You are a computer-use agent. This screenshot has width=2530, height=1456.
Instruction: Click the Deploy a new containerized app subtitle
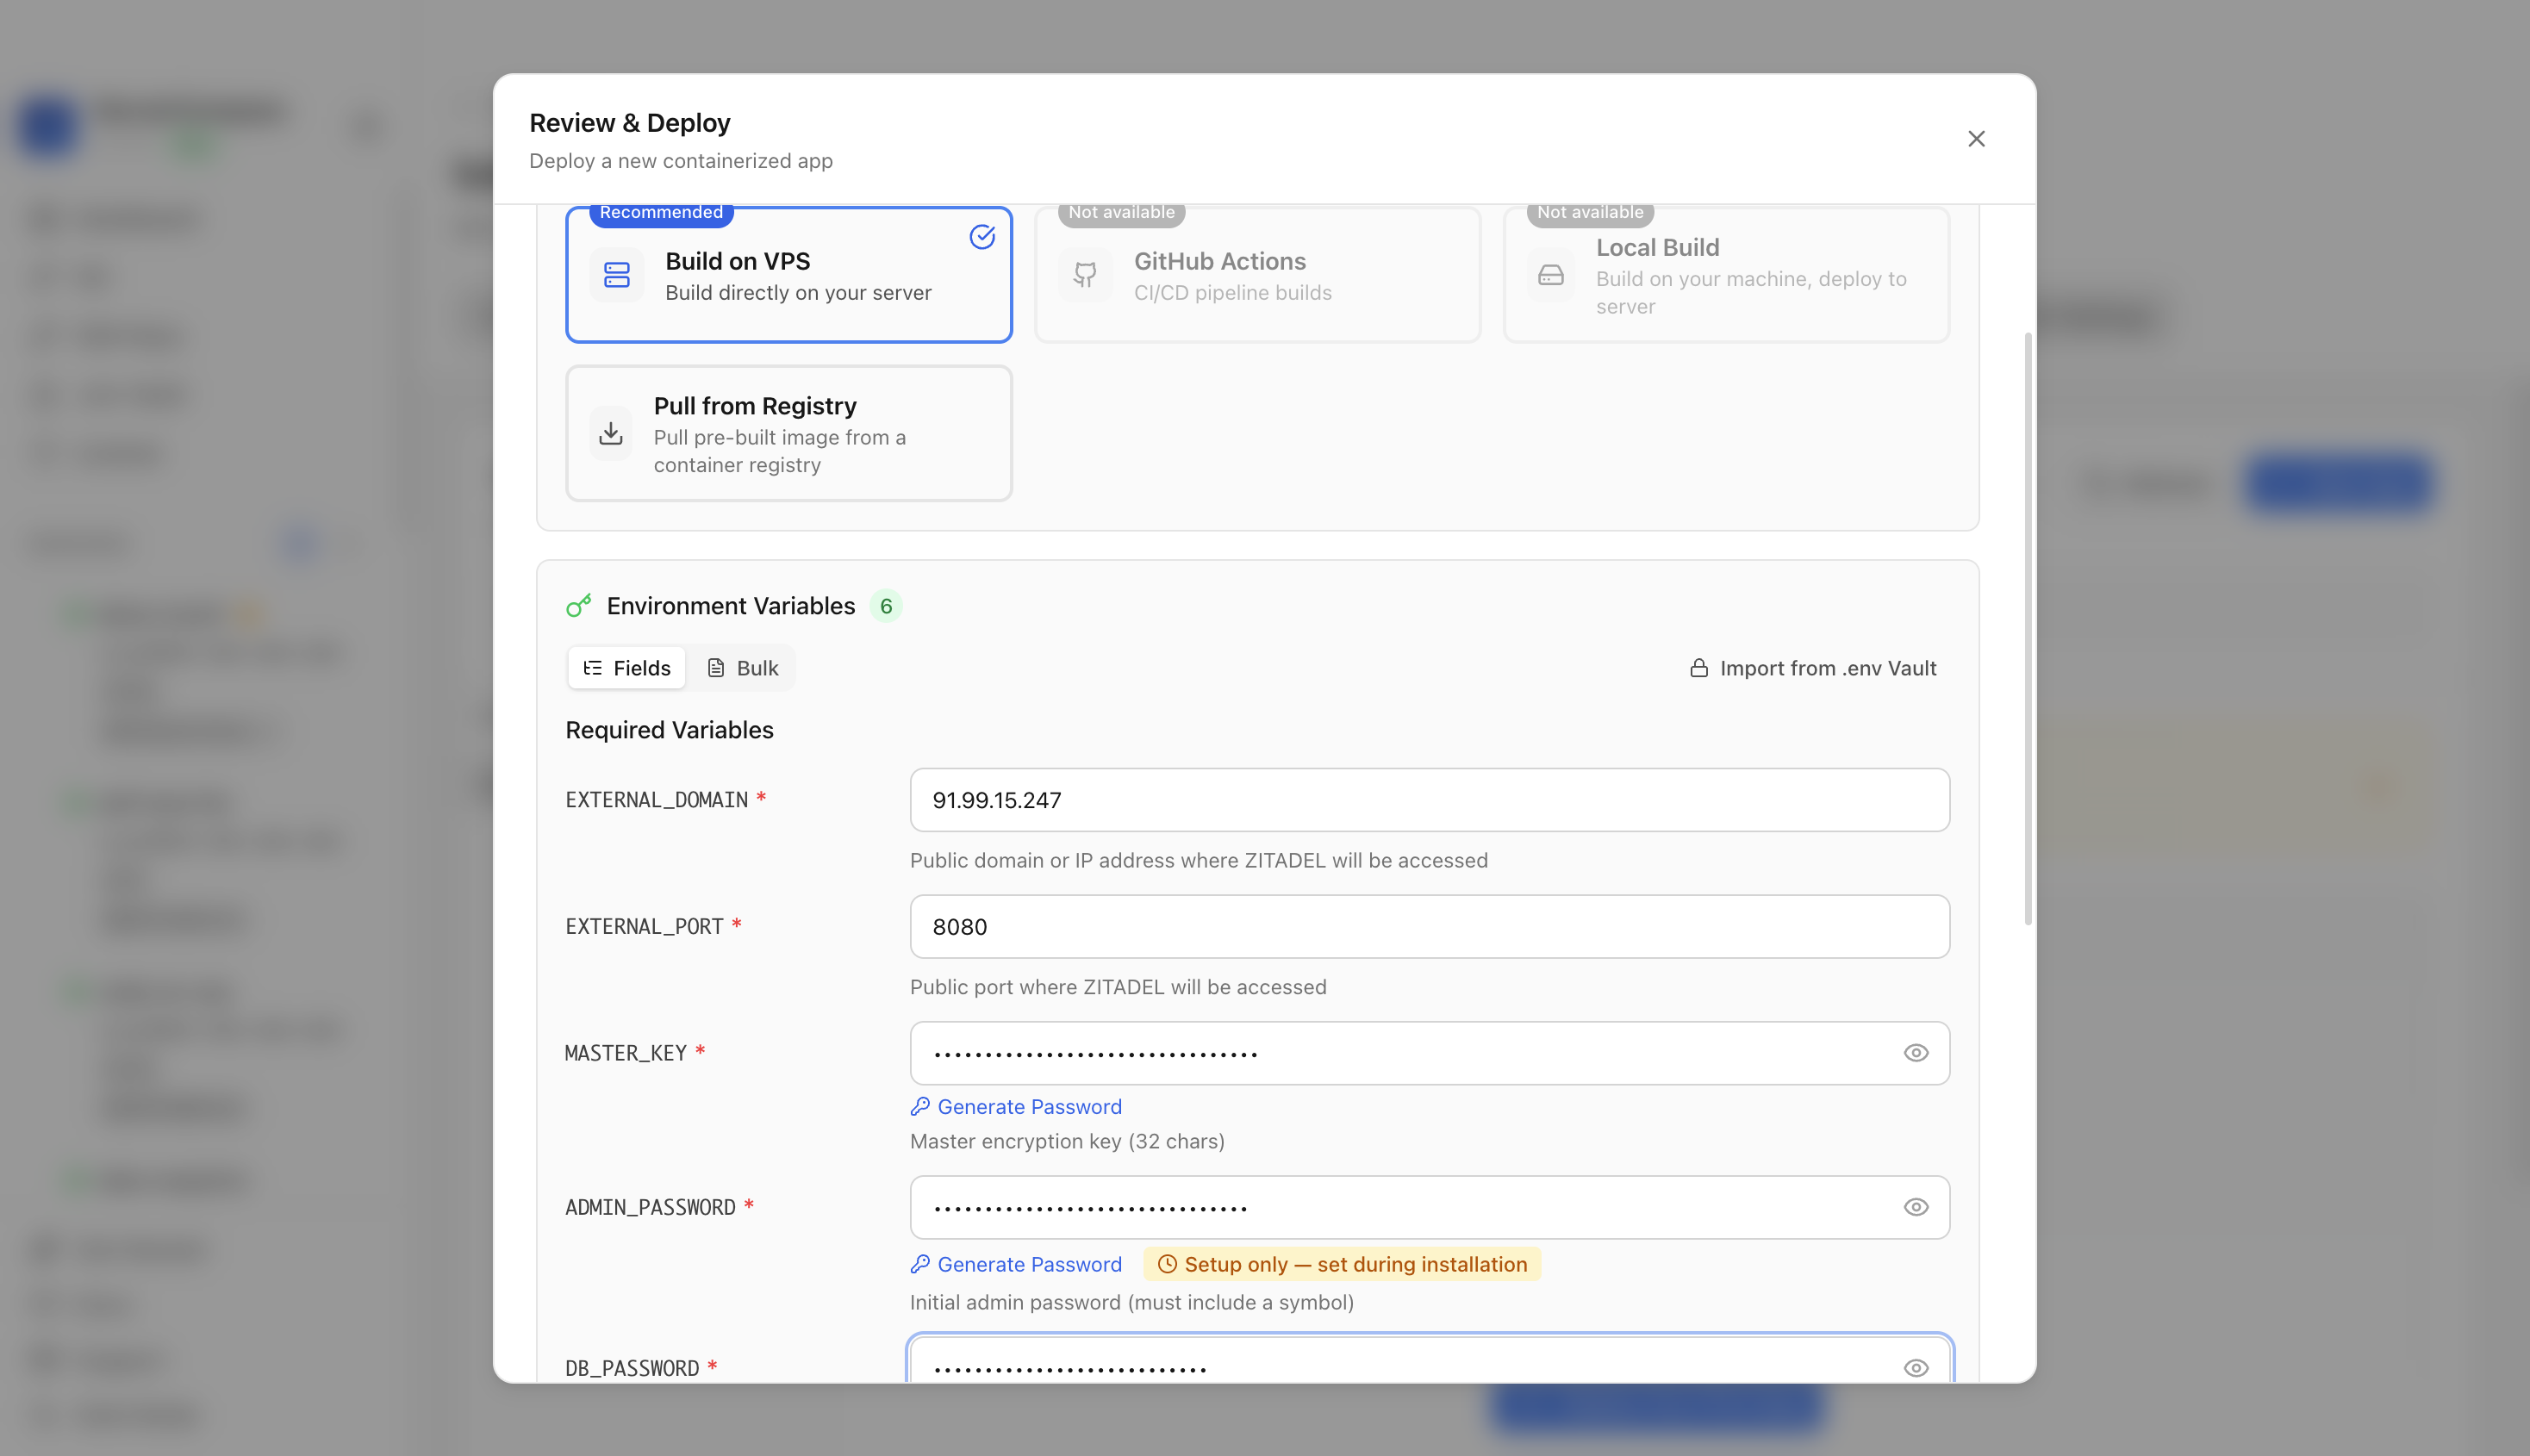681,161
